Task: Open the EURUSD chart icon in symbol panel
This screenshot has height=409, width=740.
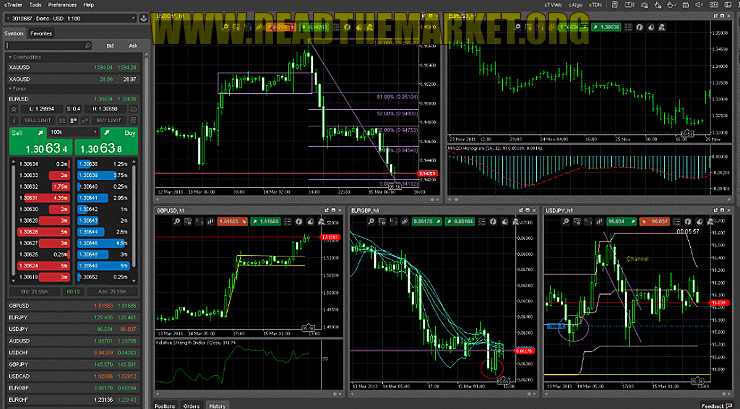Action: tap(134, 109)
